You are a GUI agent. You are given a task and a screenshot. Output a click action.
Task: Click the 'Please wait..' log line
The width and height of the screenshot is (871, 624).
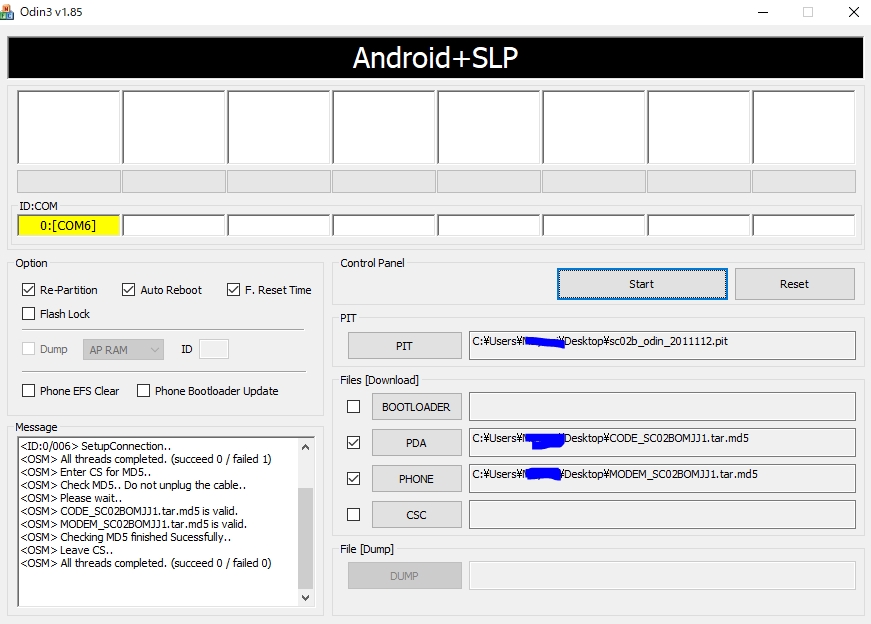71,498
